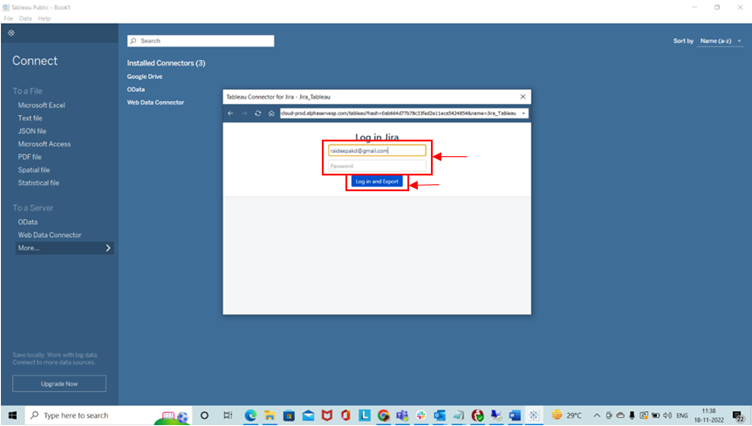Click the volume speaker icon in tray
Image resolution: width=752 pixels, height=426 pixels.
[x=668, y=415]
